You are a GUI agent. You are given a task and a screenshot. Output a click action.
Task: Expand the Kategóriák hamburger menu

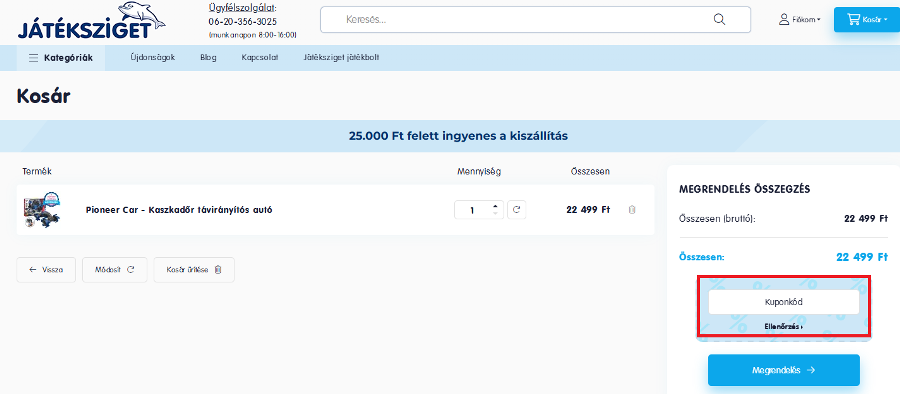(x=61, y=57)
